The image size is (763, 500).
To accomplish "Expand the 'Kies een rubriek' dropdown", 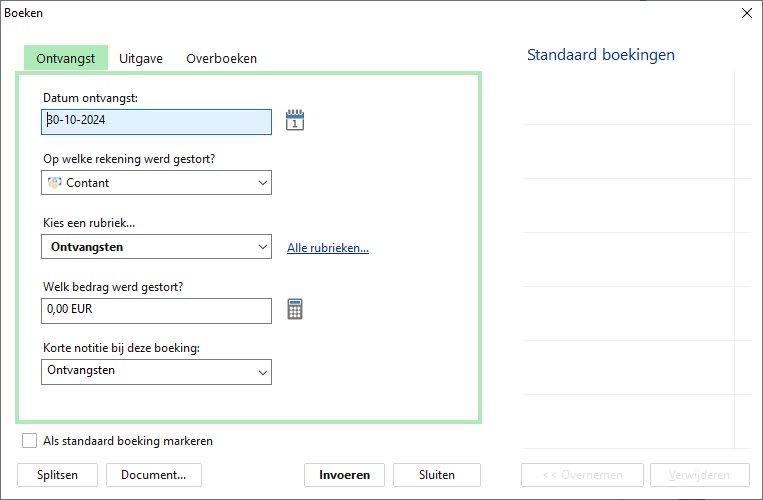I will click(263, 247).
